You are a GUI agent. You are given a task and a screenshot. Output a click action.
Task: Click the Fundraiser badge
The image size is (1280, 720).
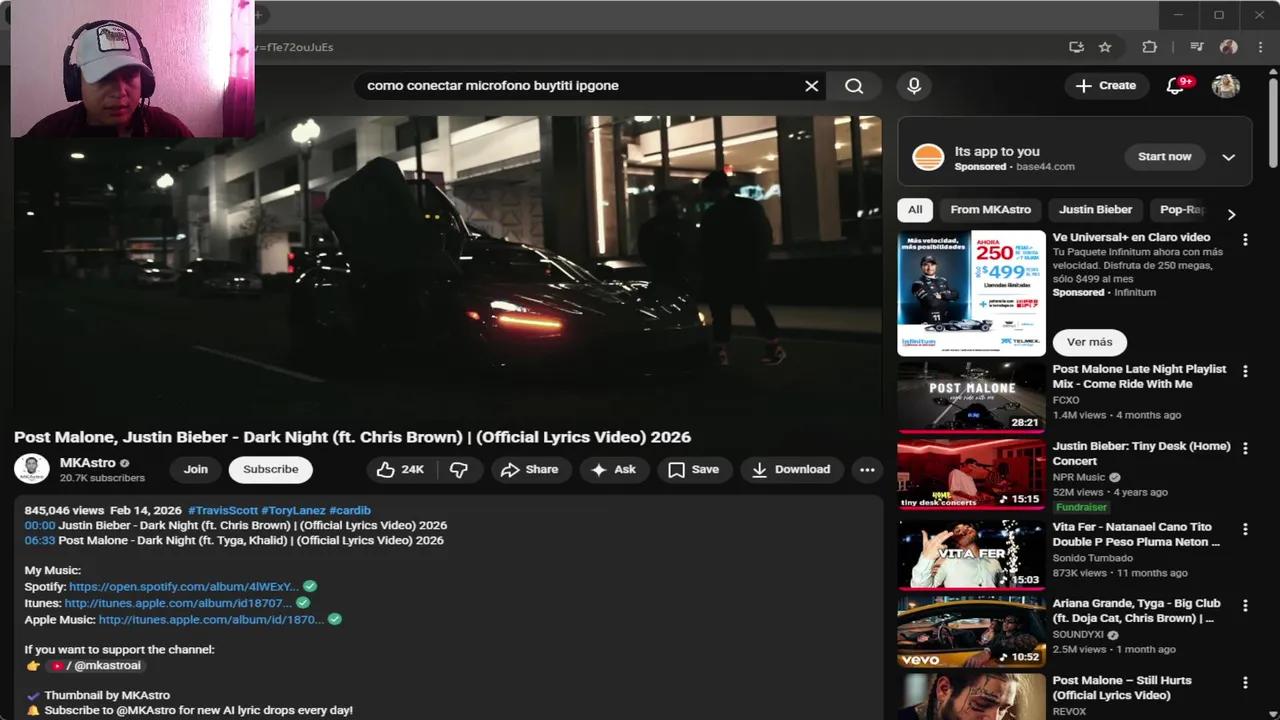[1081, 507]
